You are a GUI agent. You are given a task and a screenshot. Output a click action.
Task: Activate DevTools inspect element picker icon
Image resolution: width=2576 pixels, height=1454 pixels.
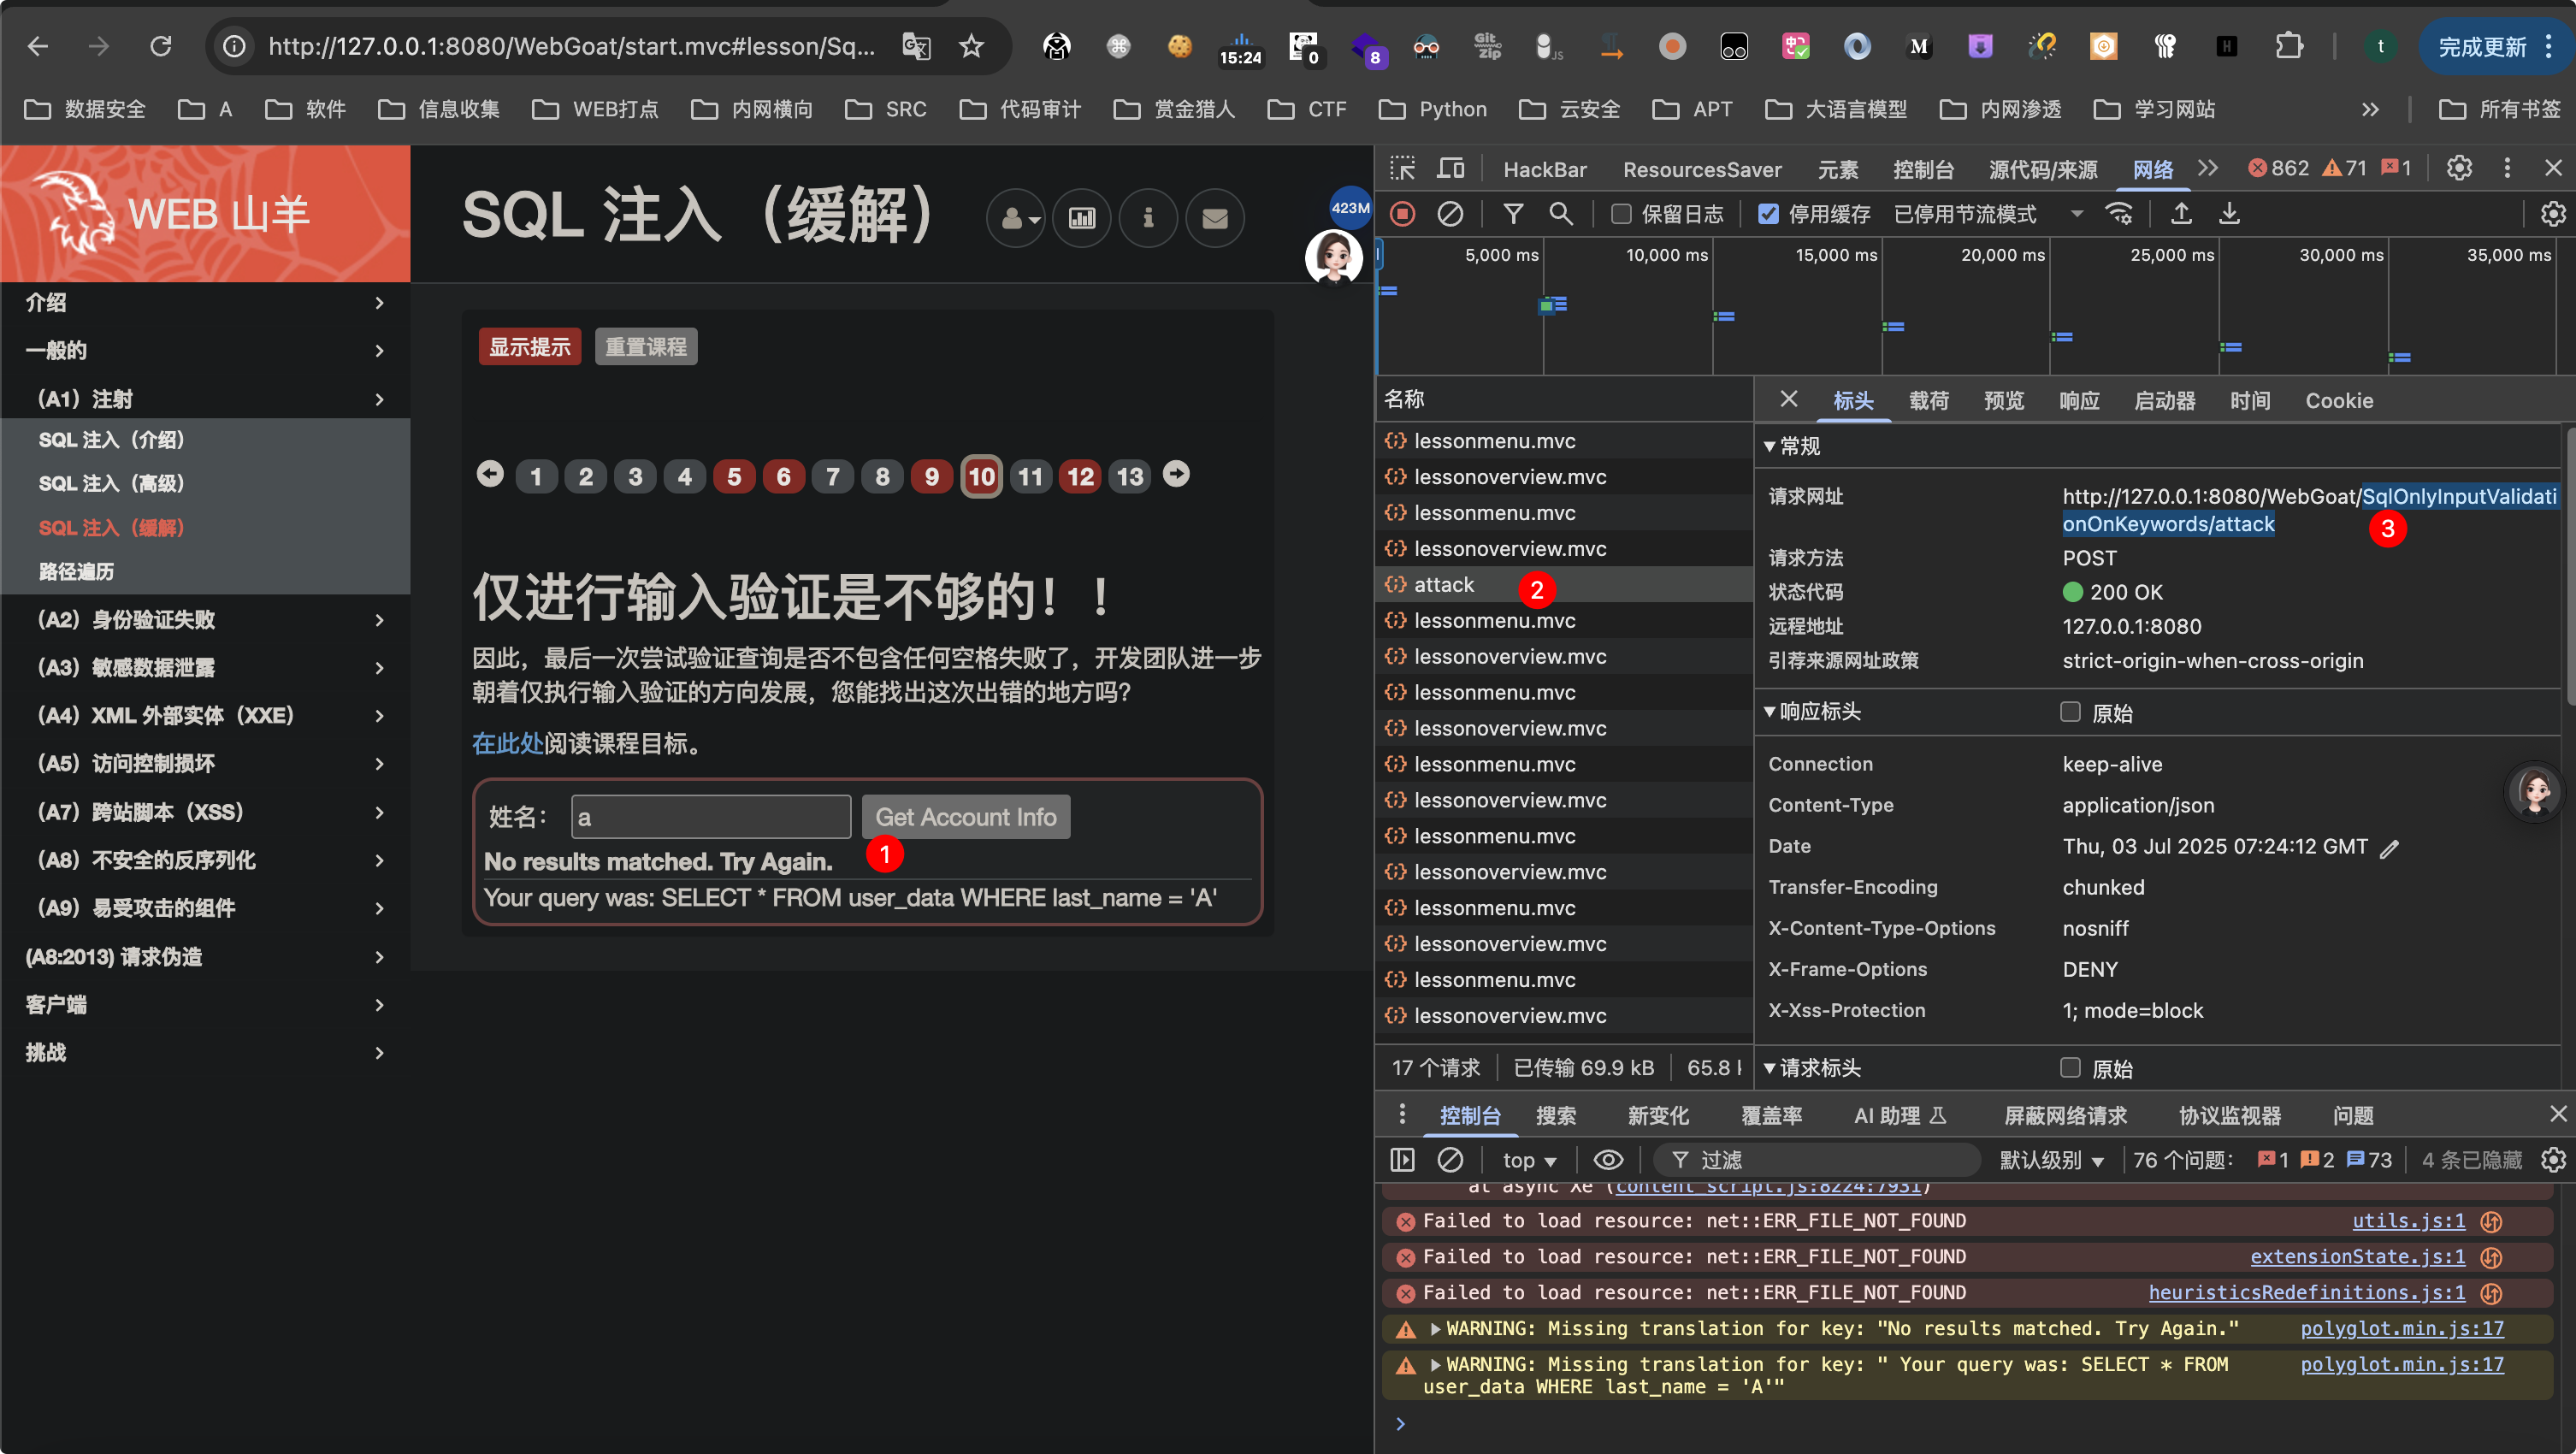(1402, 168)
